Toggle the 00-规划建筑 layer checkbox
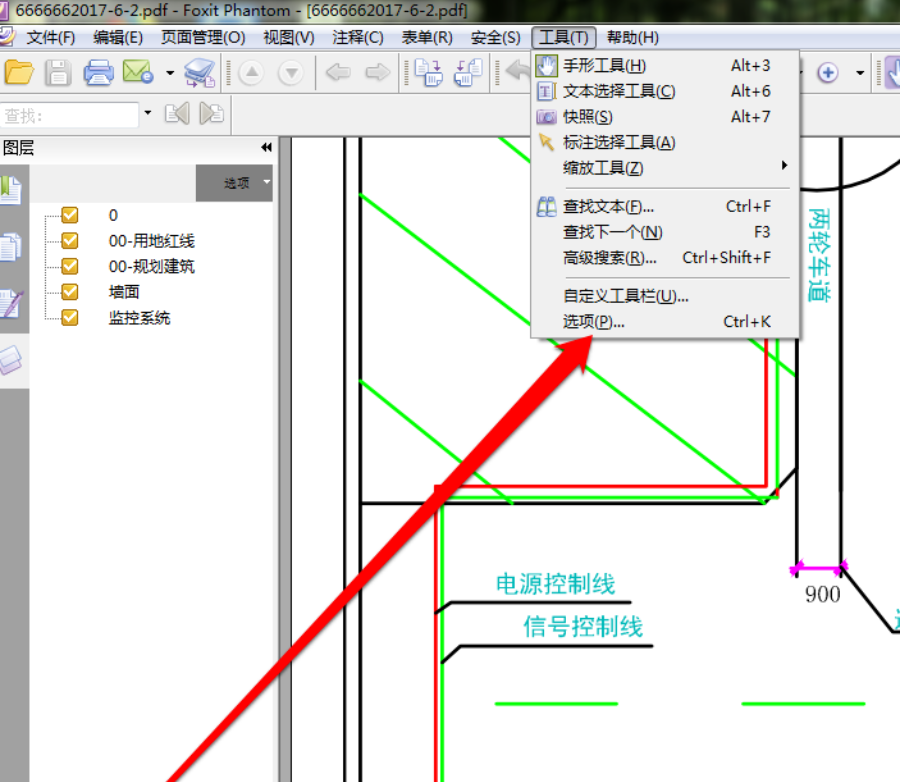Image resolution: width=900 pixels, height=782 pixels. tap(70, 266)
